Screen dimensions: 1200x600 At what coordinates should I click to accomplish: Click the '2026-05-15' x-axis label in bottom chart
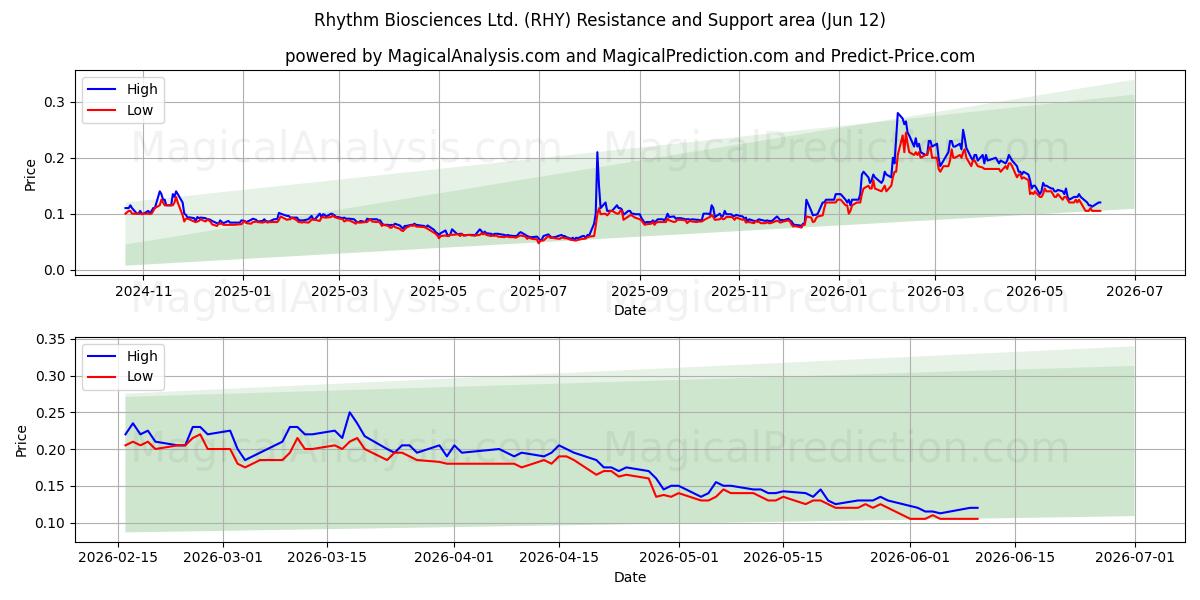click(x=783, y=557)
